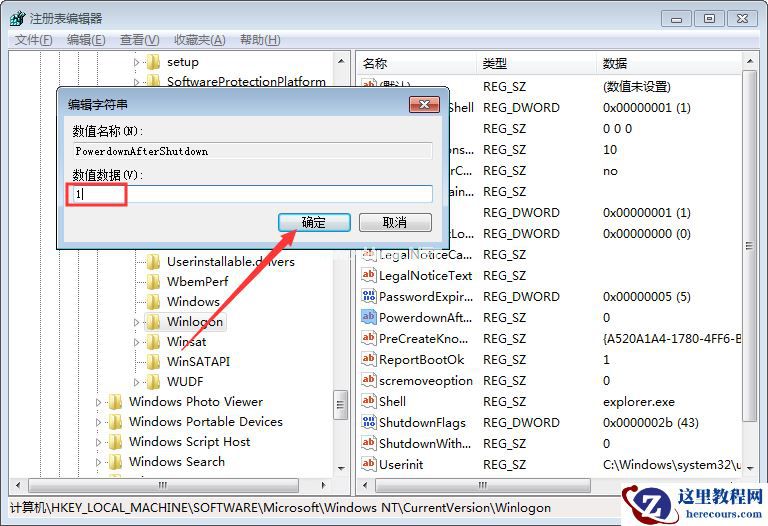
Task: Open the 收藏夹(A) menu
Action: click(199, 40)
